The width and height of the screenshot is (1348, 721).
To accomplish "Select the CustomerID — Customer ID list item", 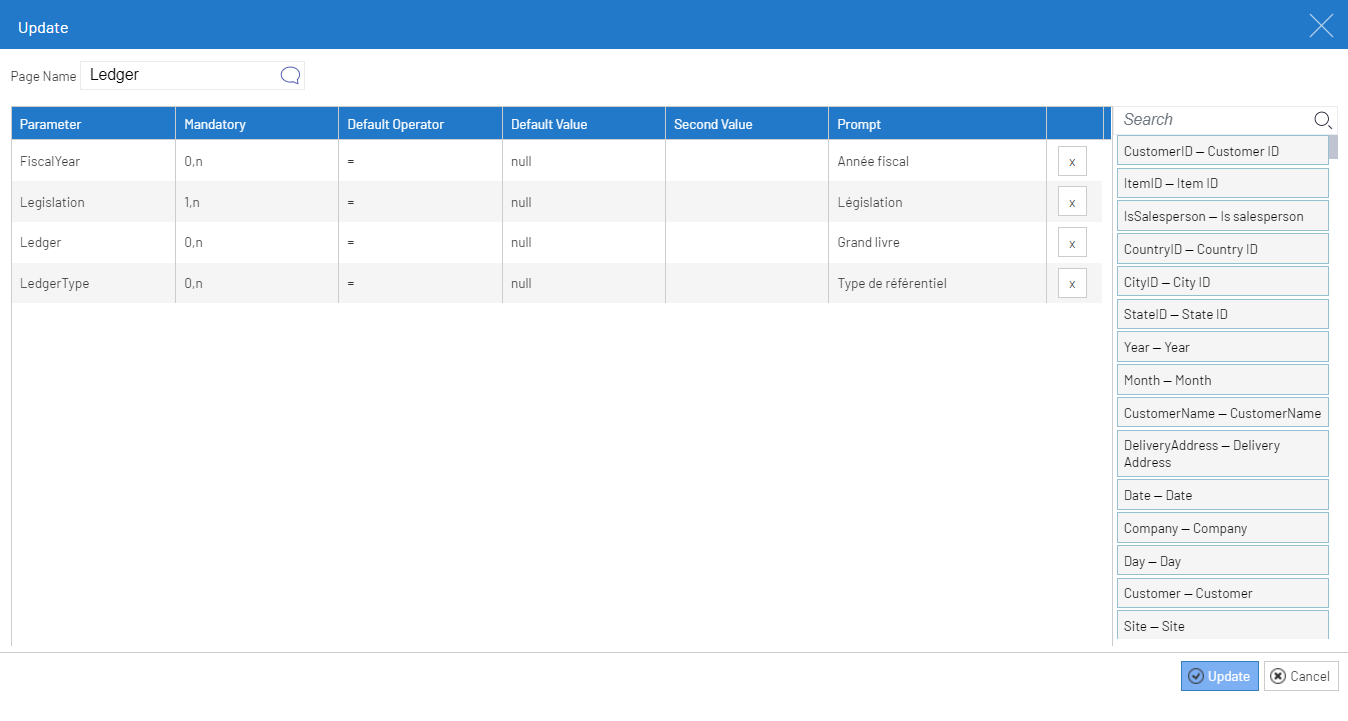I will tap(1222, 150).
